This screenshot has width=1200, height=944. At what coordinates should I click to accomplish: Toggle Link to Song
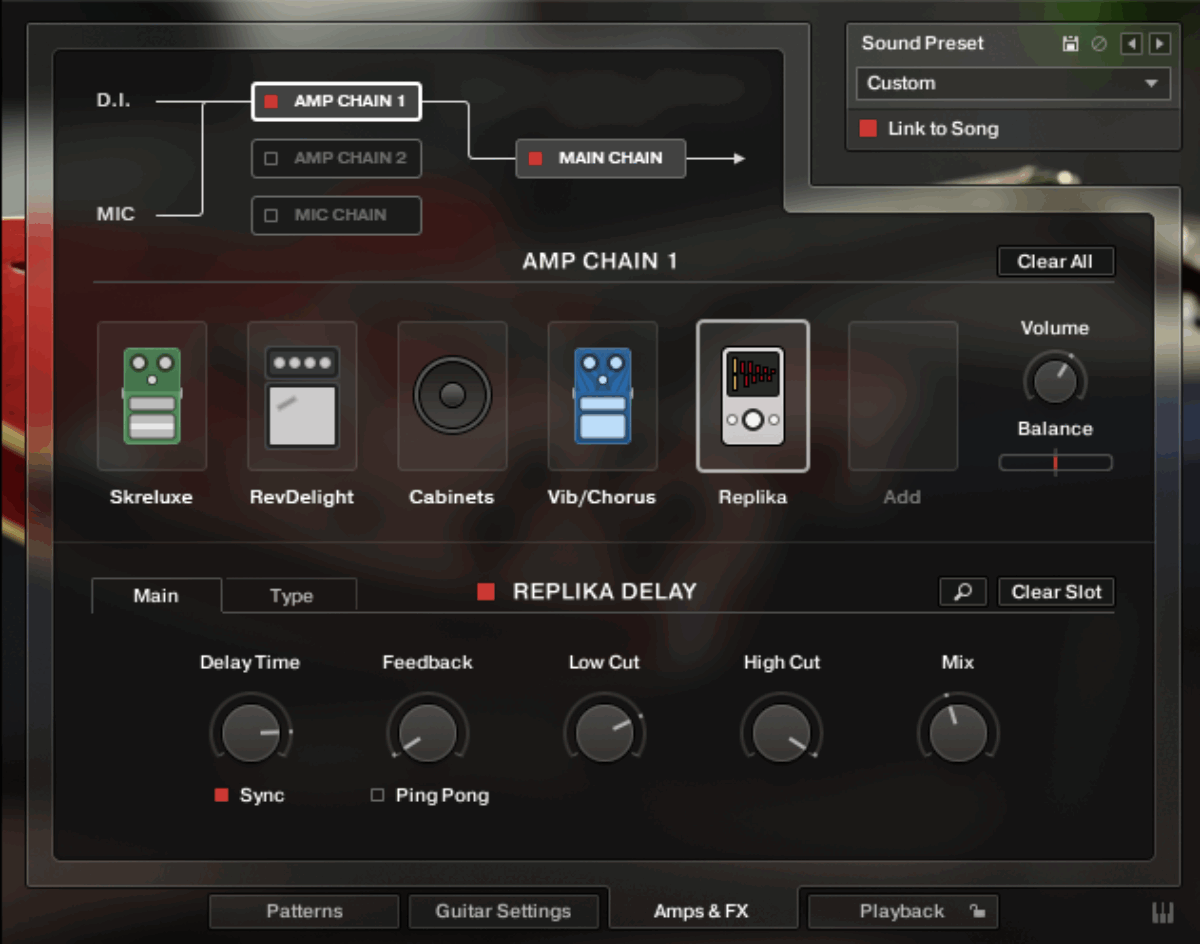coord(868,128)
